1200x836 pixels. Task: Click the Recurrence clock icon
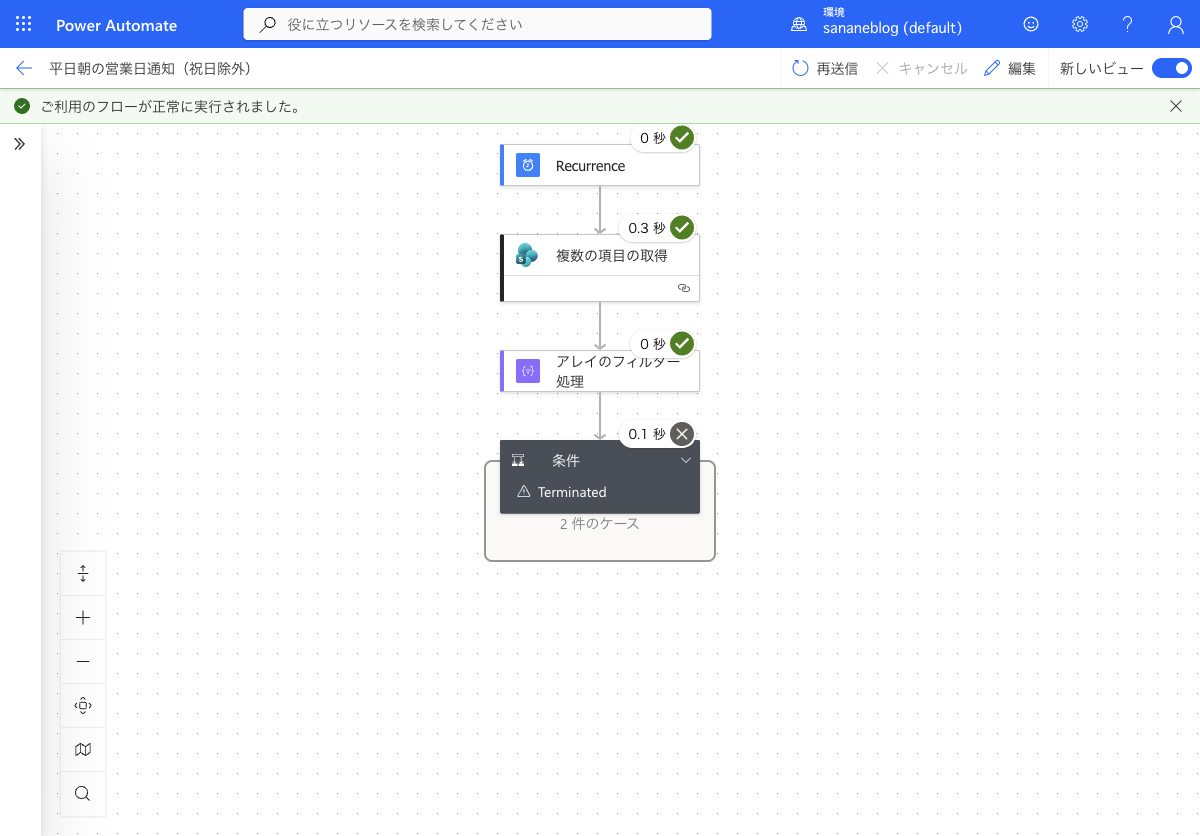(528, 165)
